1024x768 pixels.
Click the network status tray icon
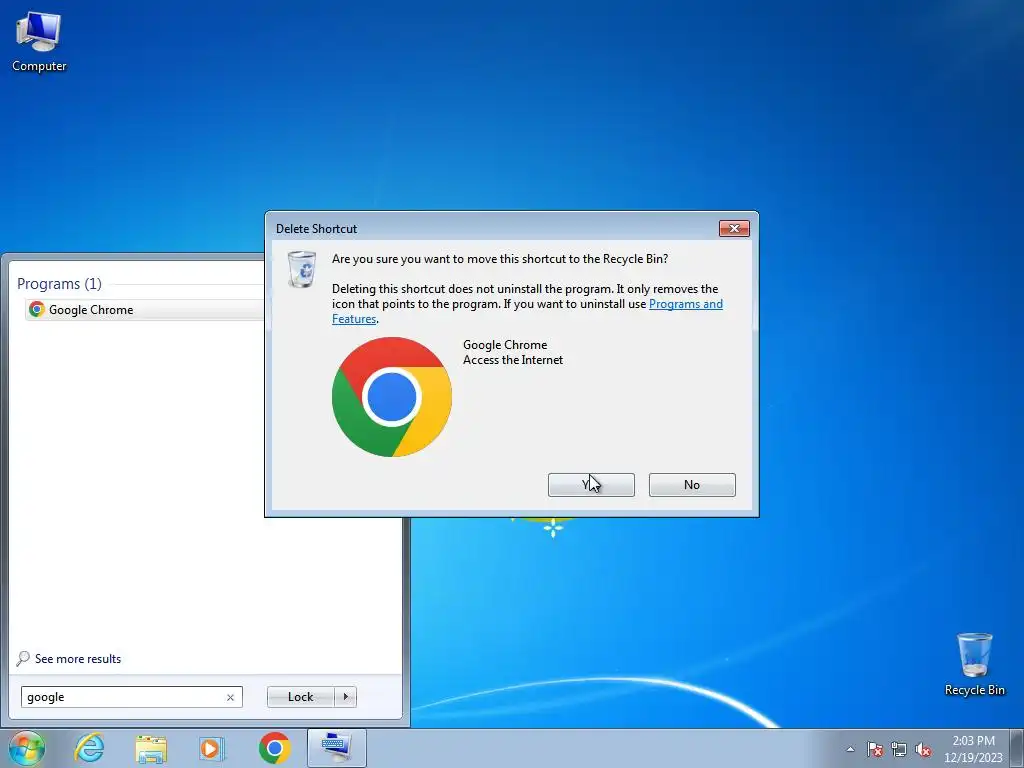[x=899, y=749]
